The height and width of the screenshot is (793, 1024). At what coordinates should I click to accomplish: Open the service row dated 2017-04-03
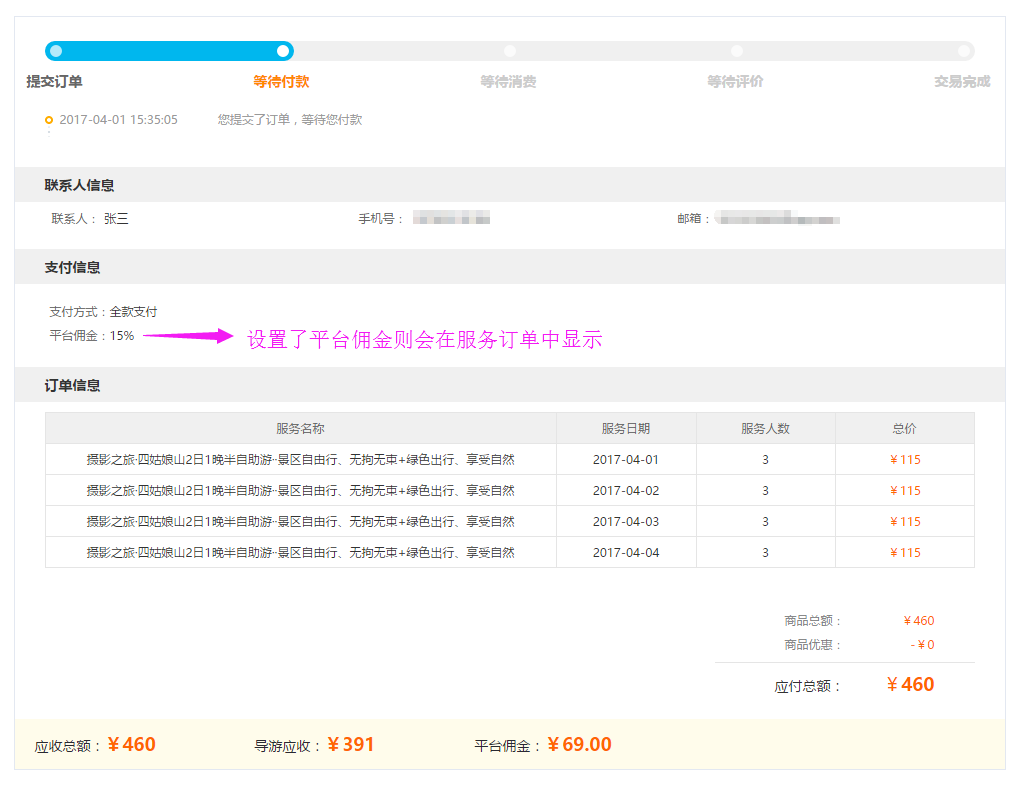tap(300, 522)
